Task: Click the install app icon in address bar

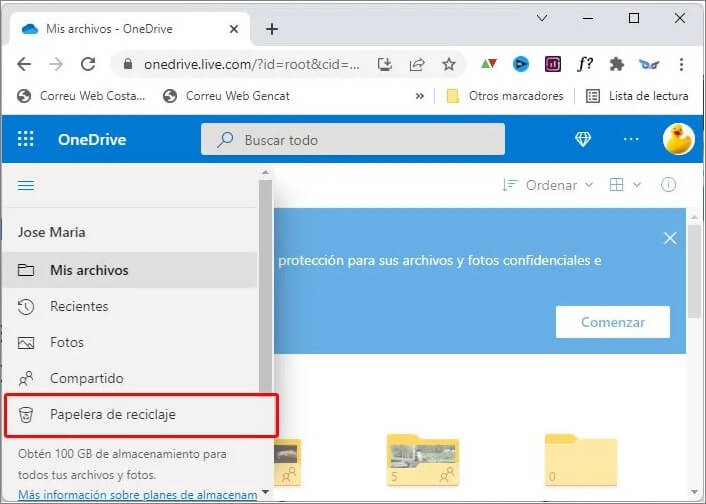Action: point(385,64)
